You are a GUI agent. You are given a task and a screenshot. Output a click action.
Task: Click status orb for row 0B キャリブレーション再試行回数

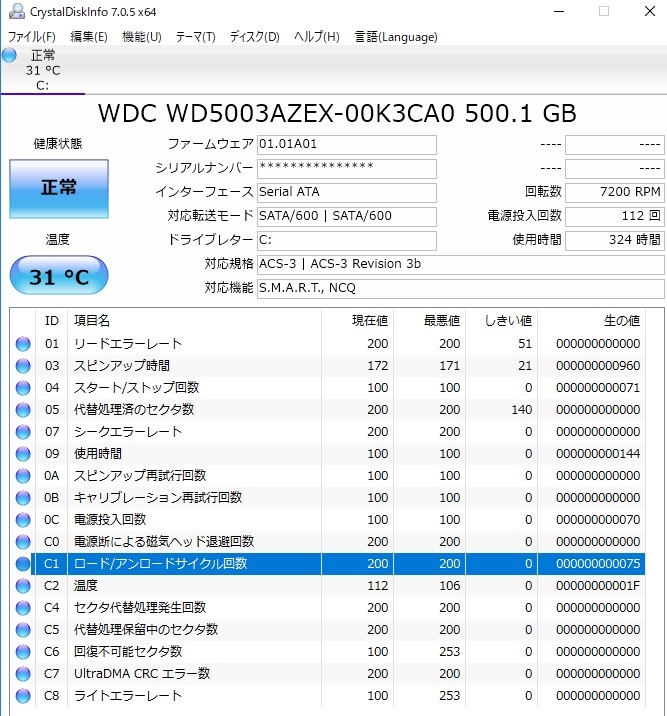pos(23,498)
